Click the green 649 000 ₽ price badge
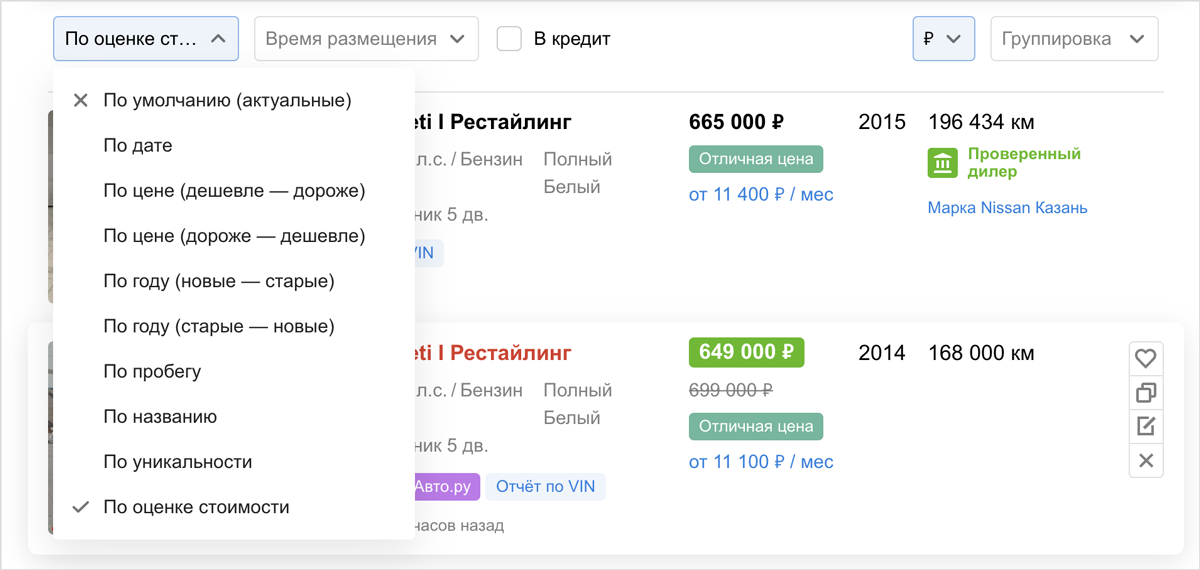1200x570 pixels. (x=746, y=352)
